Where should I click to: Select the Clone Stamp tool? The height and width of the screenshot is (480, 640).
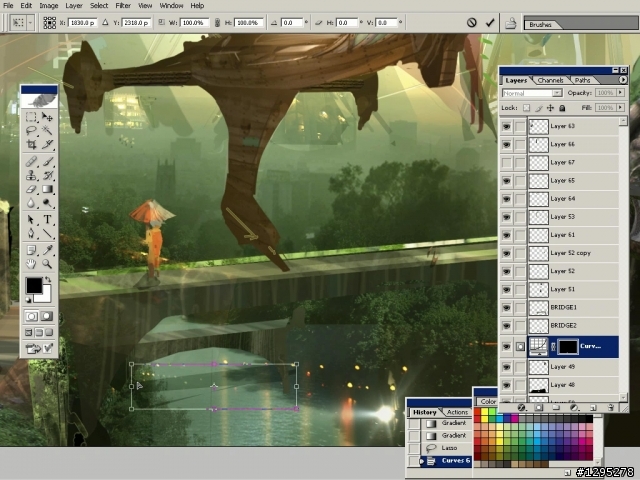click(x=31, y=176)
